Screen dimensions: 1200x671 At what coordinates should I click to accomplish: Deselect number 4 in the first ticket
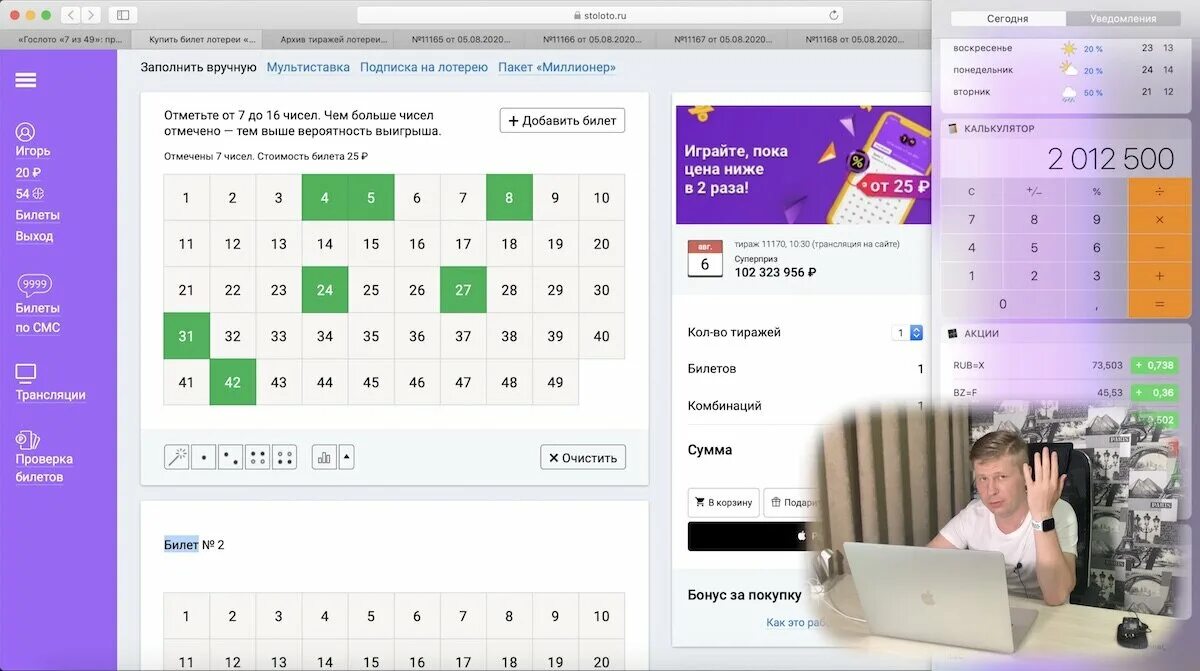pyautogui.click(x=325, y=197)
